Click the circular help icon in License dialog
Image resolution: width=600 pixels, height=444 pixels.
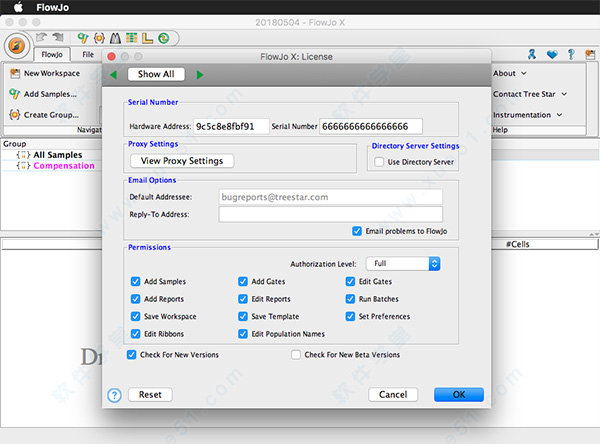pyautogui.click(x=114, y=395)
